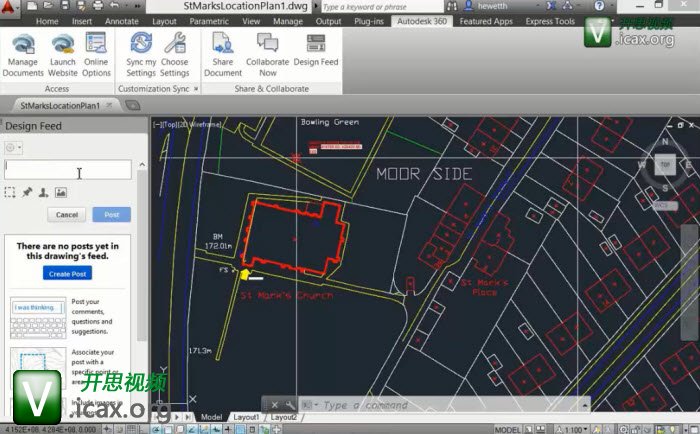Start Collaborate Now session
Viewport: 700px width, 434px height.
click(x=267, y=54)
